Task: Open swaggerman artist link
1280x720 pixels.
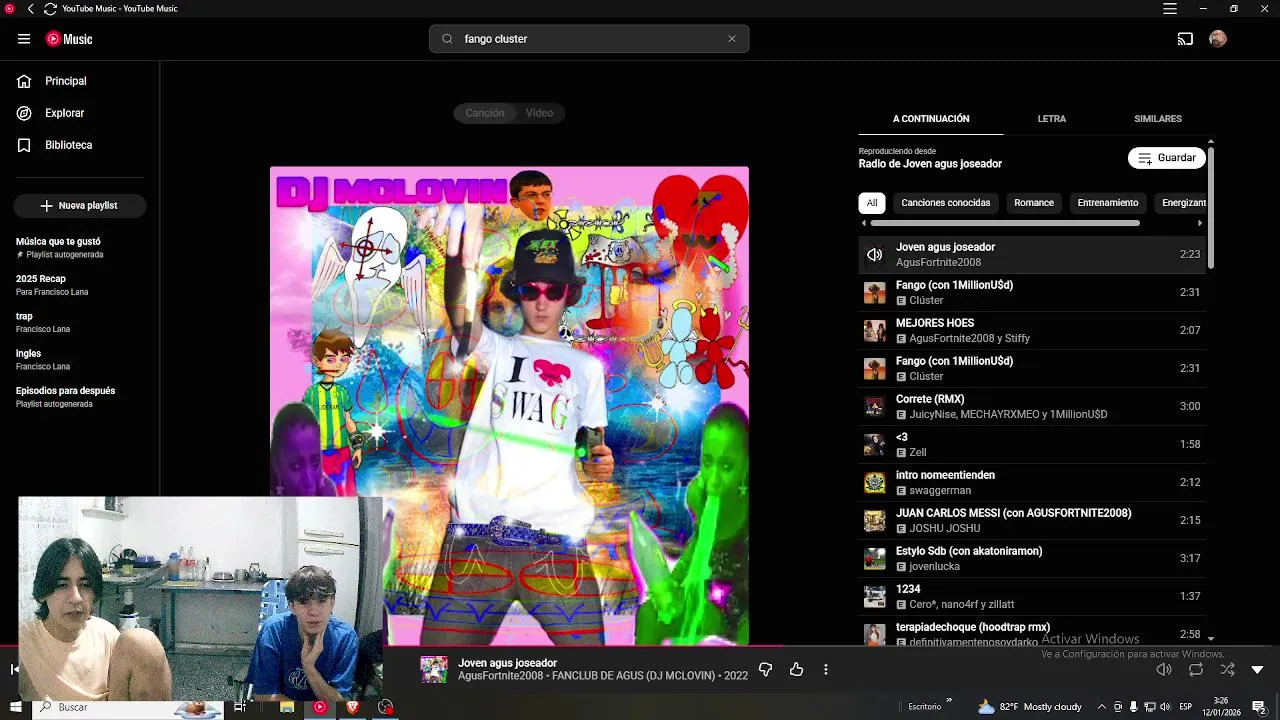Action: coord(940,491)
